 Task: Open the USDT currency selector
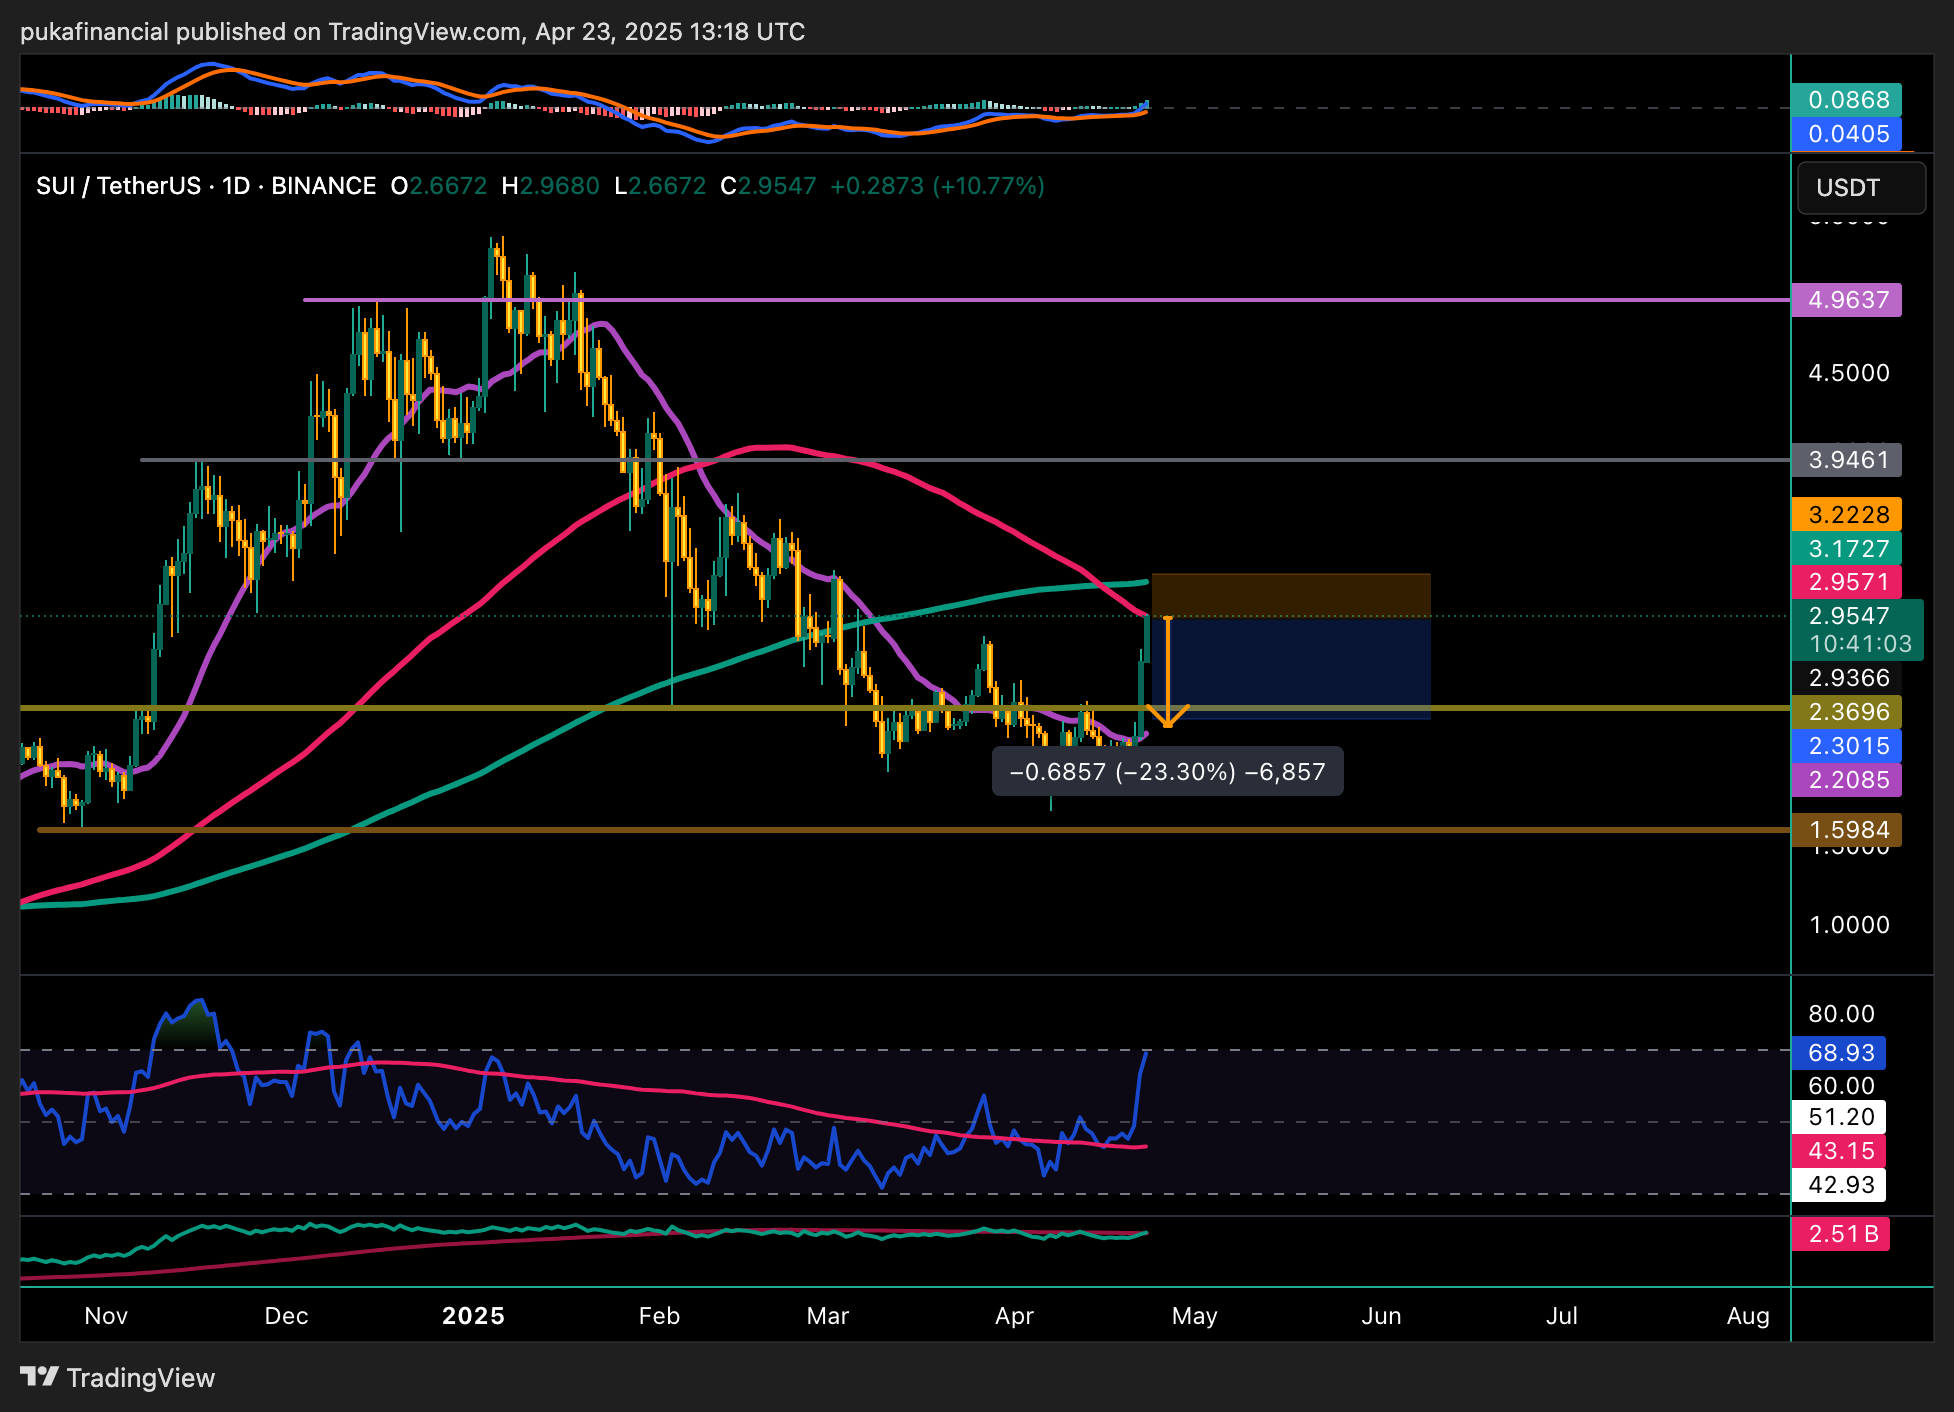(x=1860, y=188)
